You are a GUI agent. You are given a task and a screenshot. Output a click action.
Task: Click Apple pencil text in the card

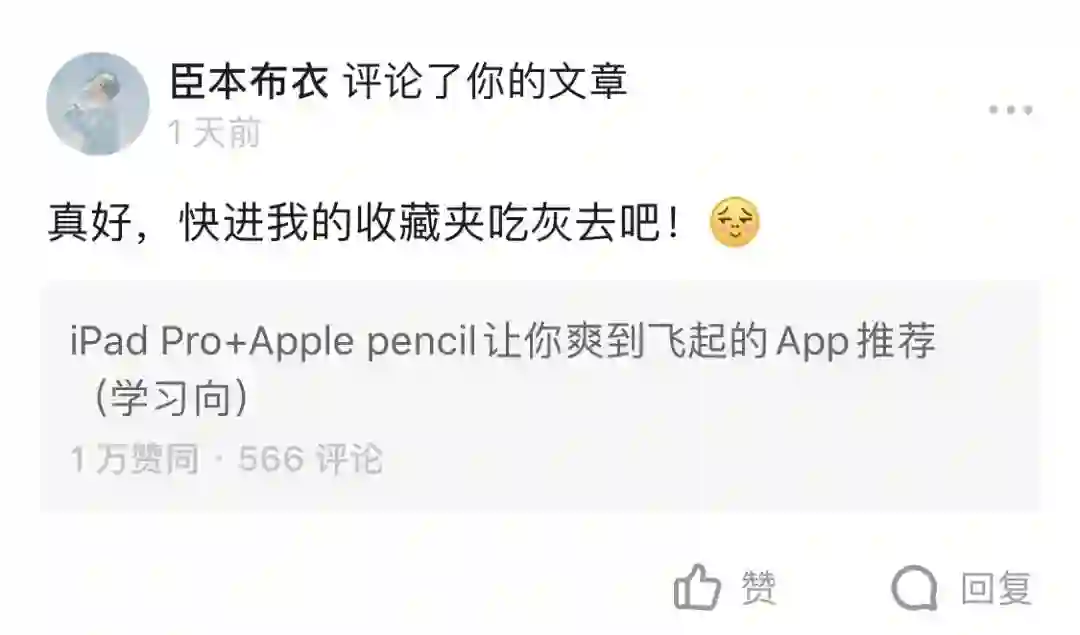tap(363, 340)
